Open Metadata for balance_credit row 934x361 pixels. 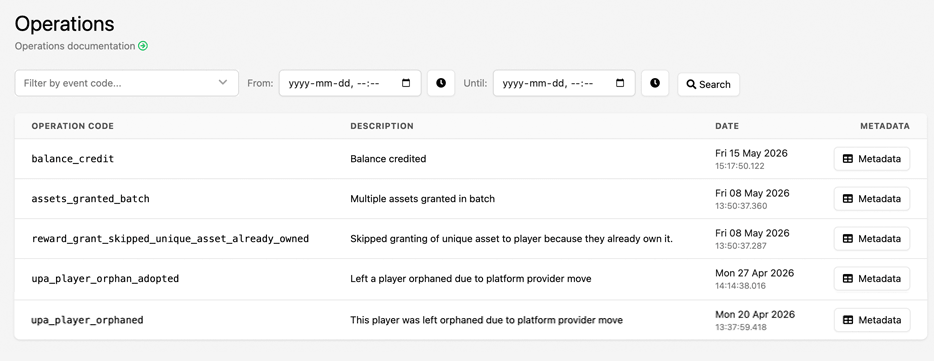[x=871, y=159]
